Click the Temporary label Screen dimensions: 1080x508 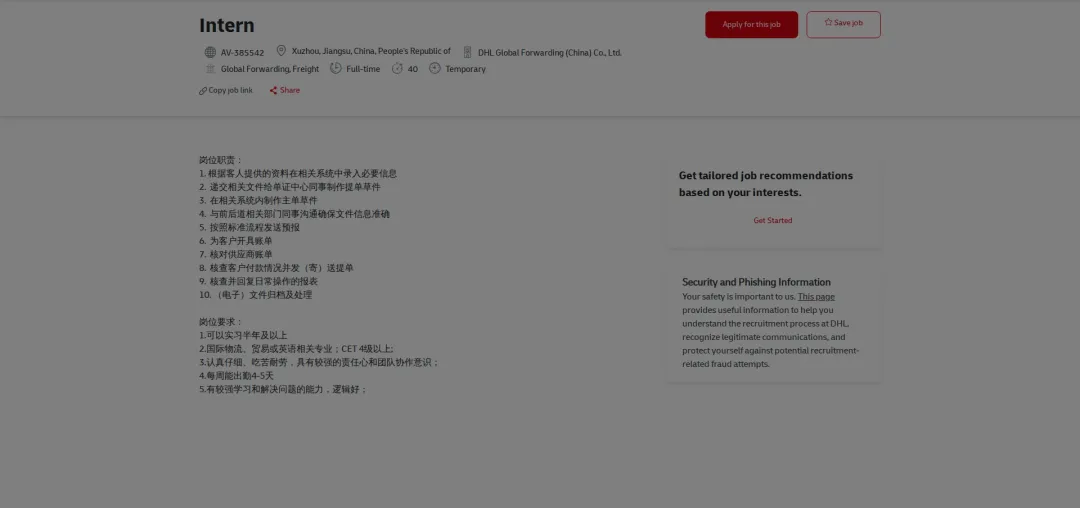point(466,69)
